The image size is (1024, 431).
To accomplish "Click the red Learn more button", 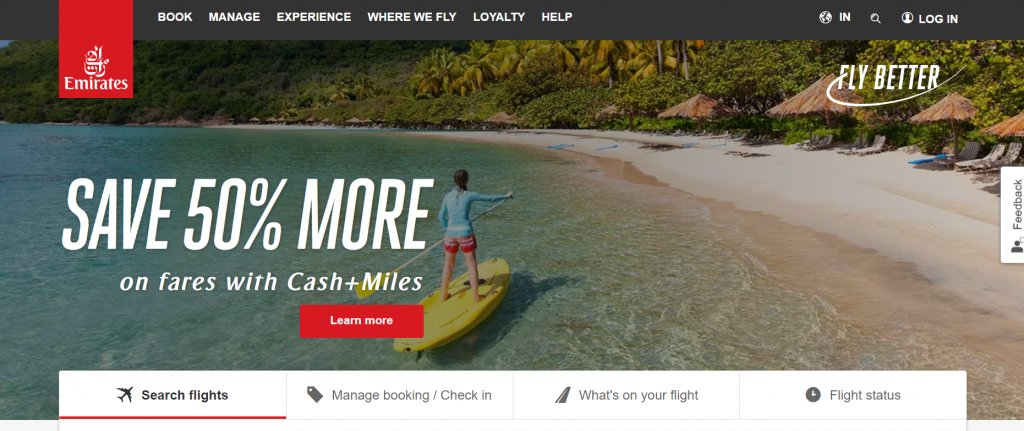I will pos(362,321).
